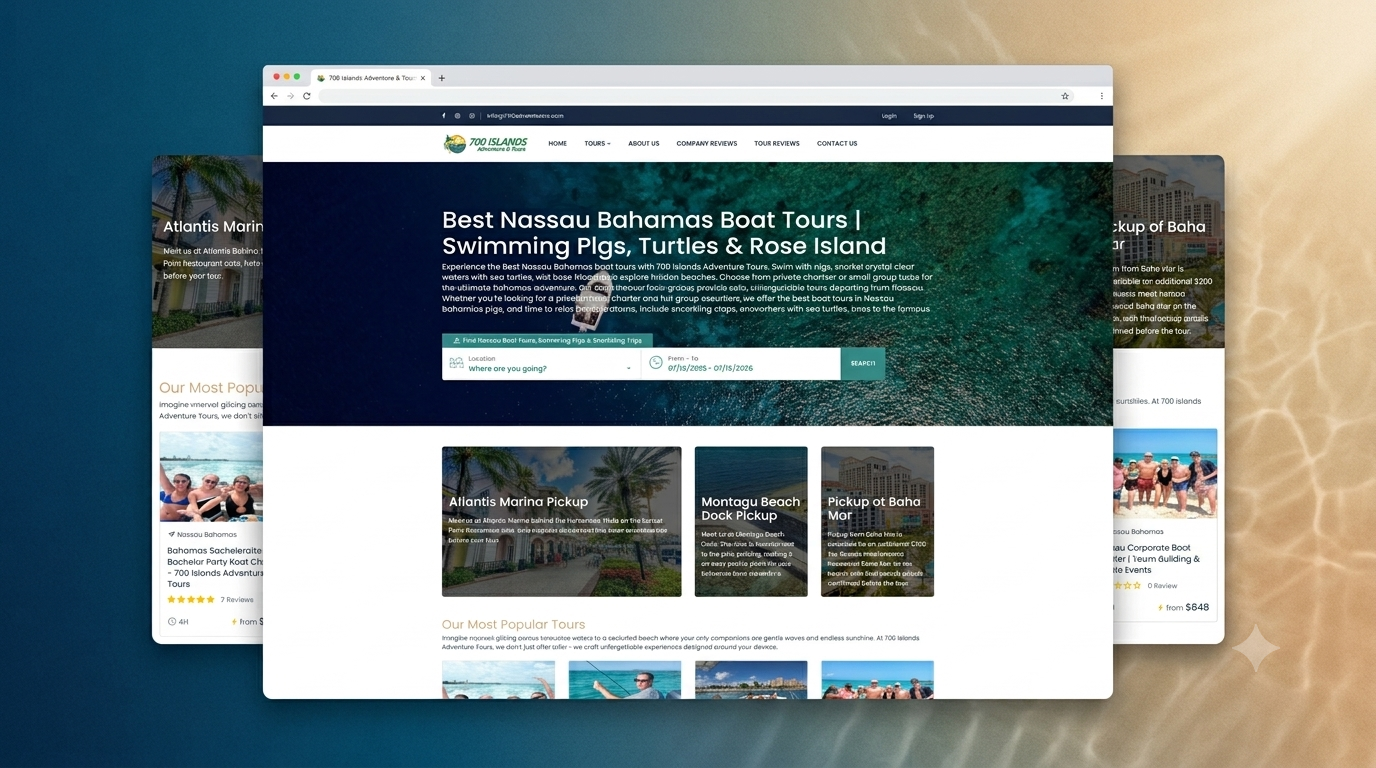Image resolution: width=1376 pixels, height=768 pixels.
Task: Click the left background window's bachelor party tour title
Action: [215, 567]
